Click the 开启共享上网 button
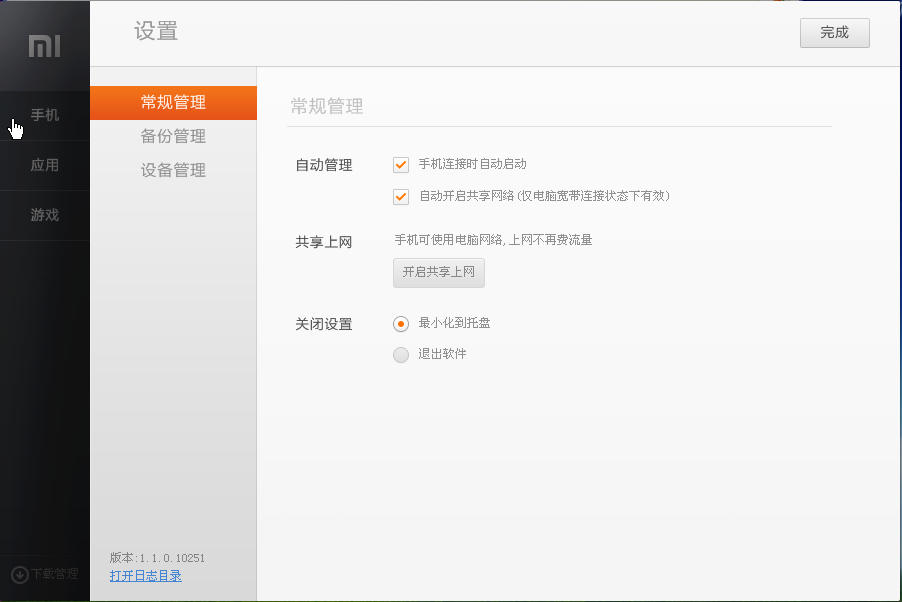 (x=439, y=272)
